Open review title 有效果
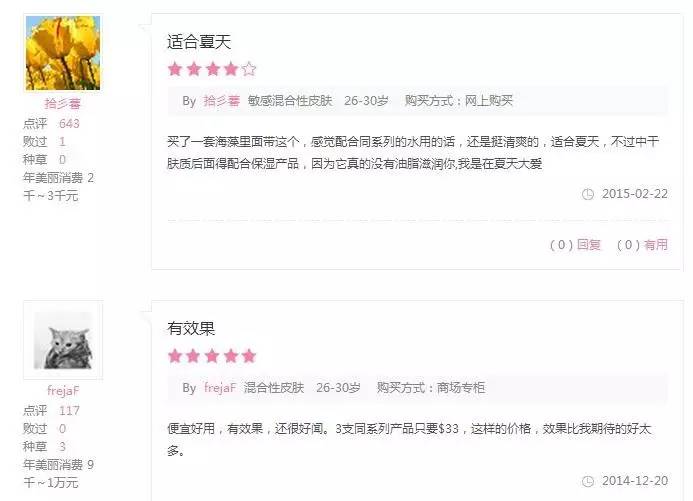 click(191, 328)
